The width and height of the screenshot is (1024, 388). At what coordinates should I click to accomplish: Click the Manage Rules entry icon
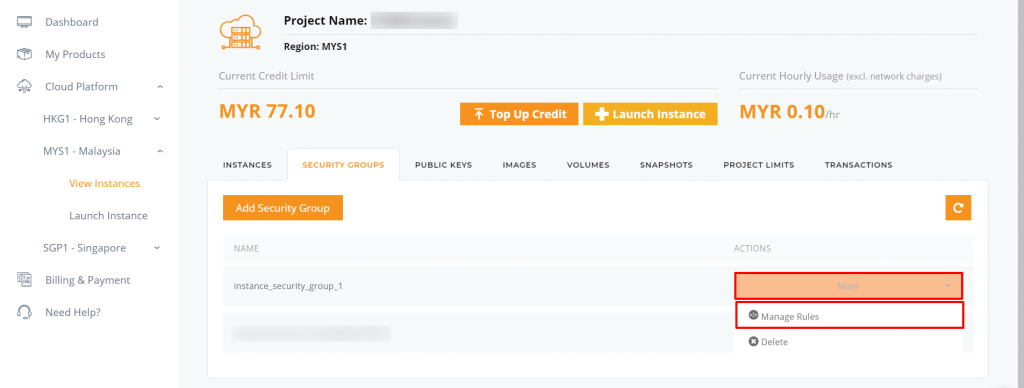753,315
